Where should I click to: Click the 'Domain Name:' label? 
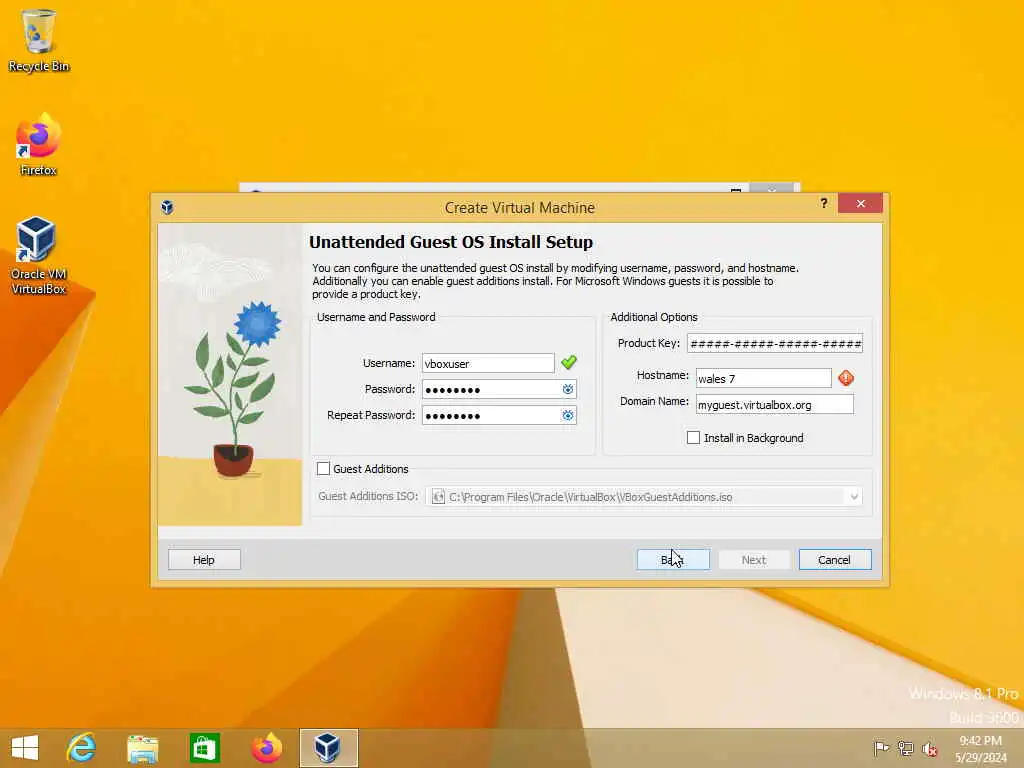[654, 401]
